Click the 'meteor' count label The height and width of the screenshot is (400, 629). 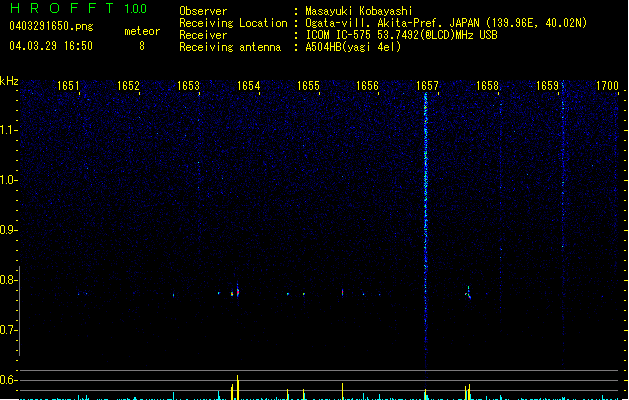142,31
